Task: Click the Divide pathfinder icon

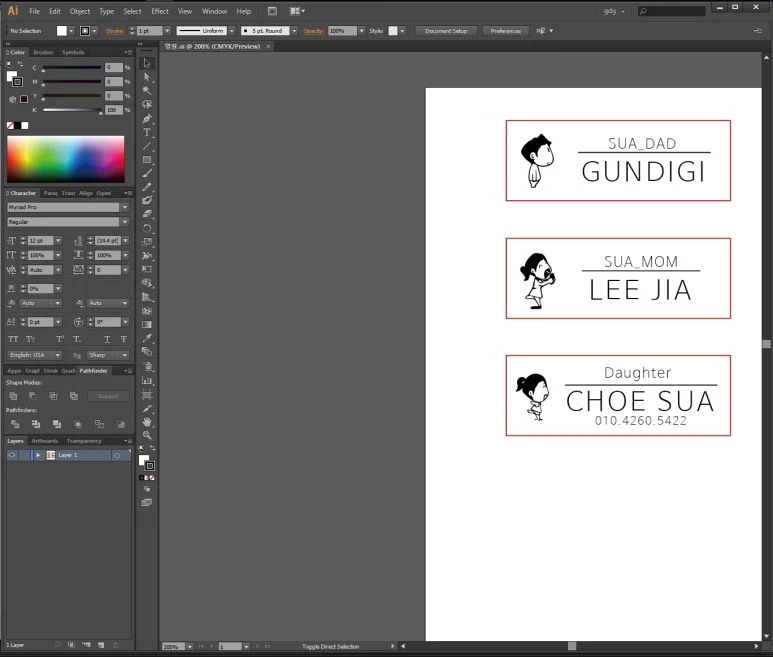Action: [x=15, y=424]
